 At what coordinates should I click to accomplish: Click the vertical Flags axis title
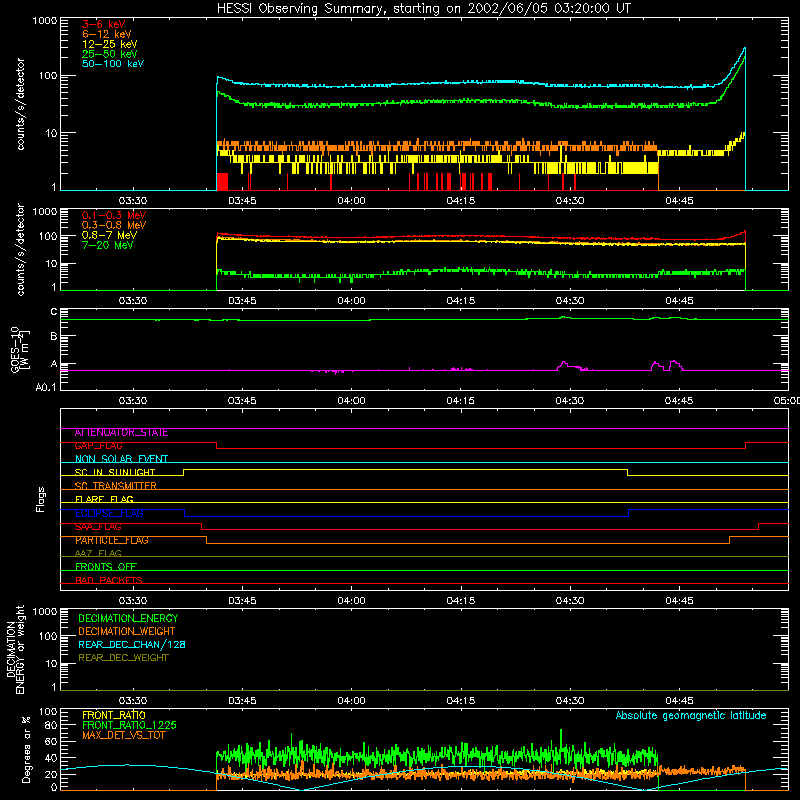40,499
